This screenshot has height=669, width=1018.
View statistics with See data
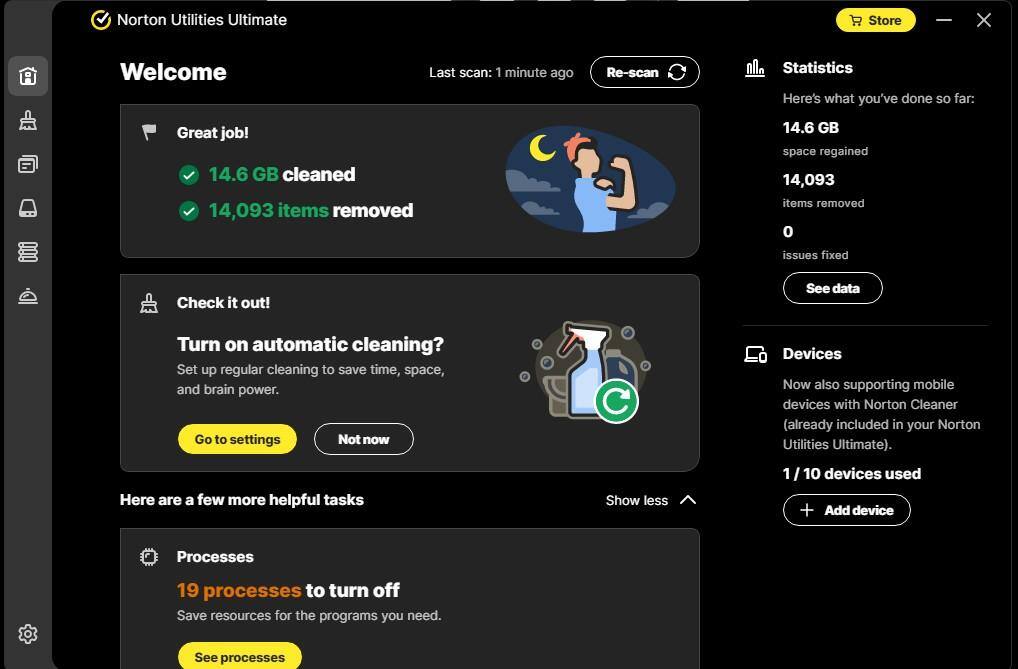click(x=832, y=288)
